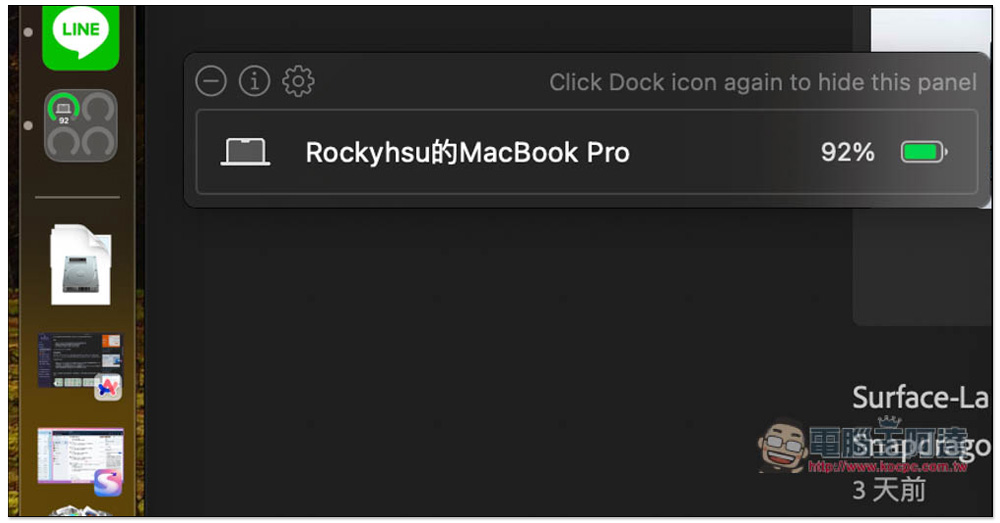Click the battery widget Dock icon
1000x523 pixels.
(80, 126)
